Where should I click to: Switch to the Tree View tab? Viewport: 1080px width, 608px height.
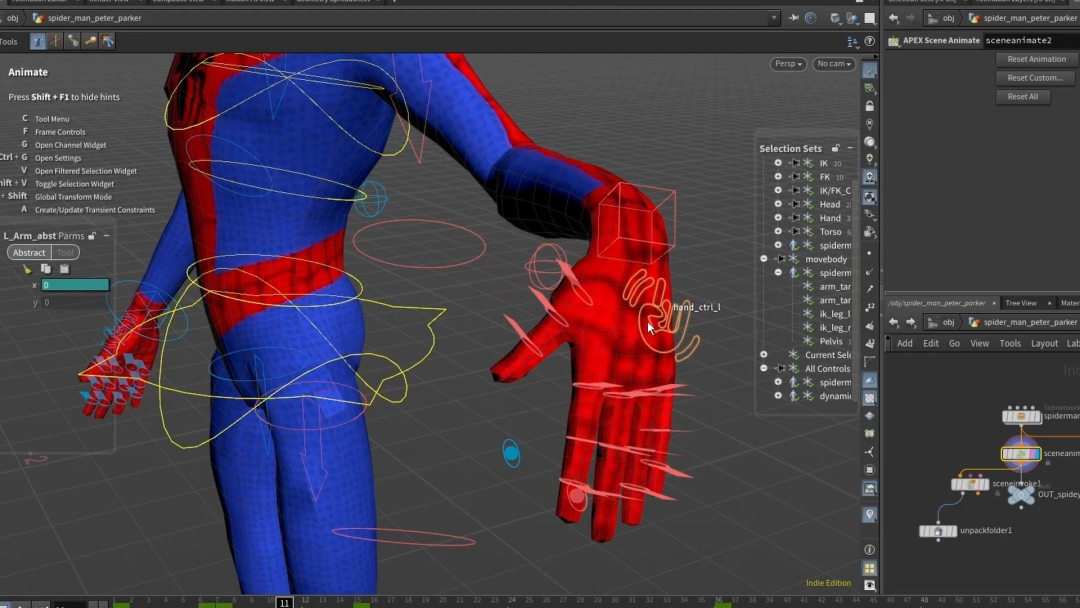[1021, 303]
